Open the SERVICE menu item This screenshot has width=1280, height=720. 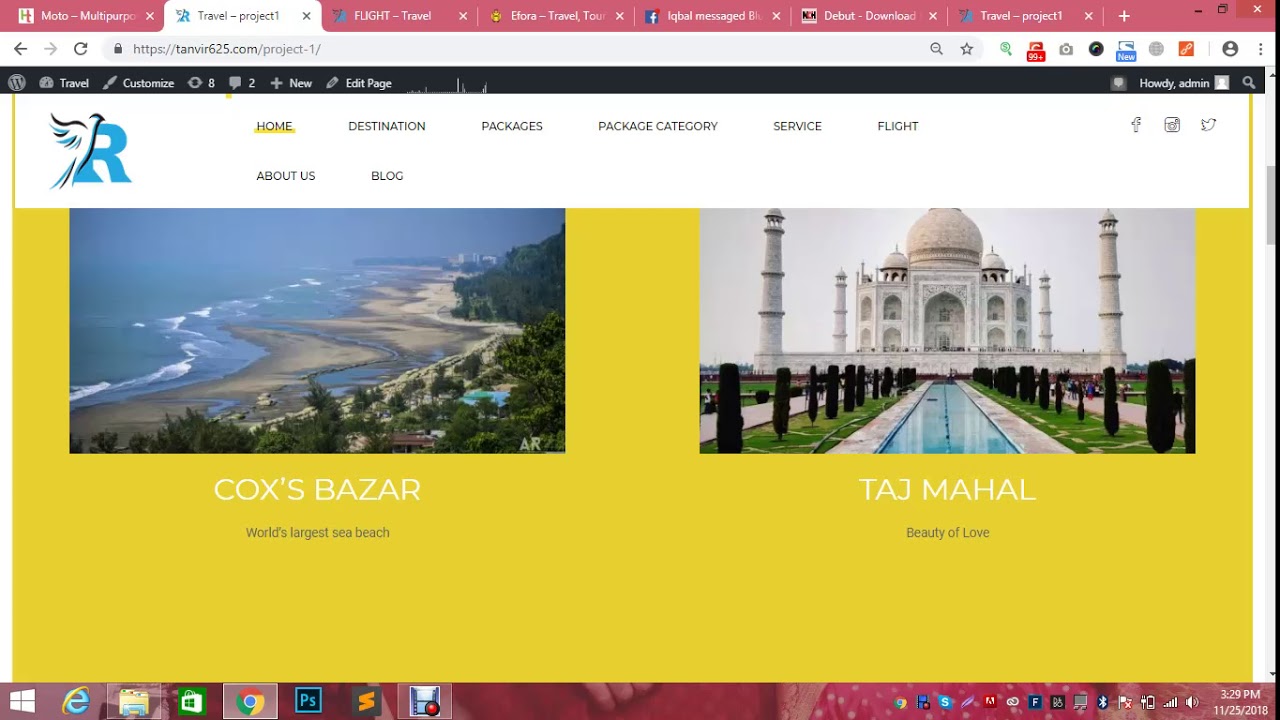coord(797,126)
